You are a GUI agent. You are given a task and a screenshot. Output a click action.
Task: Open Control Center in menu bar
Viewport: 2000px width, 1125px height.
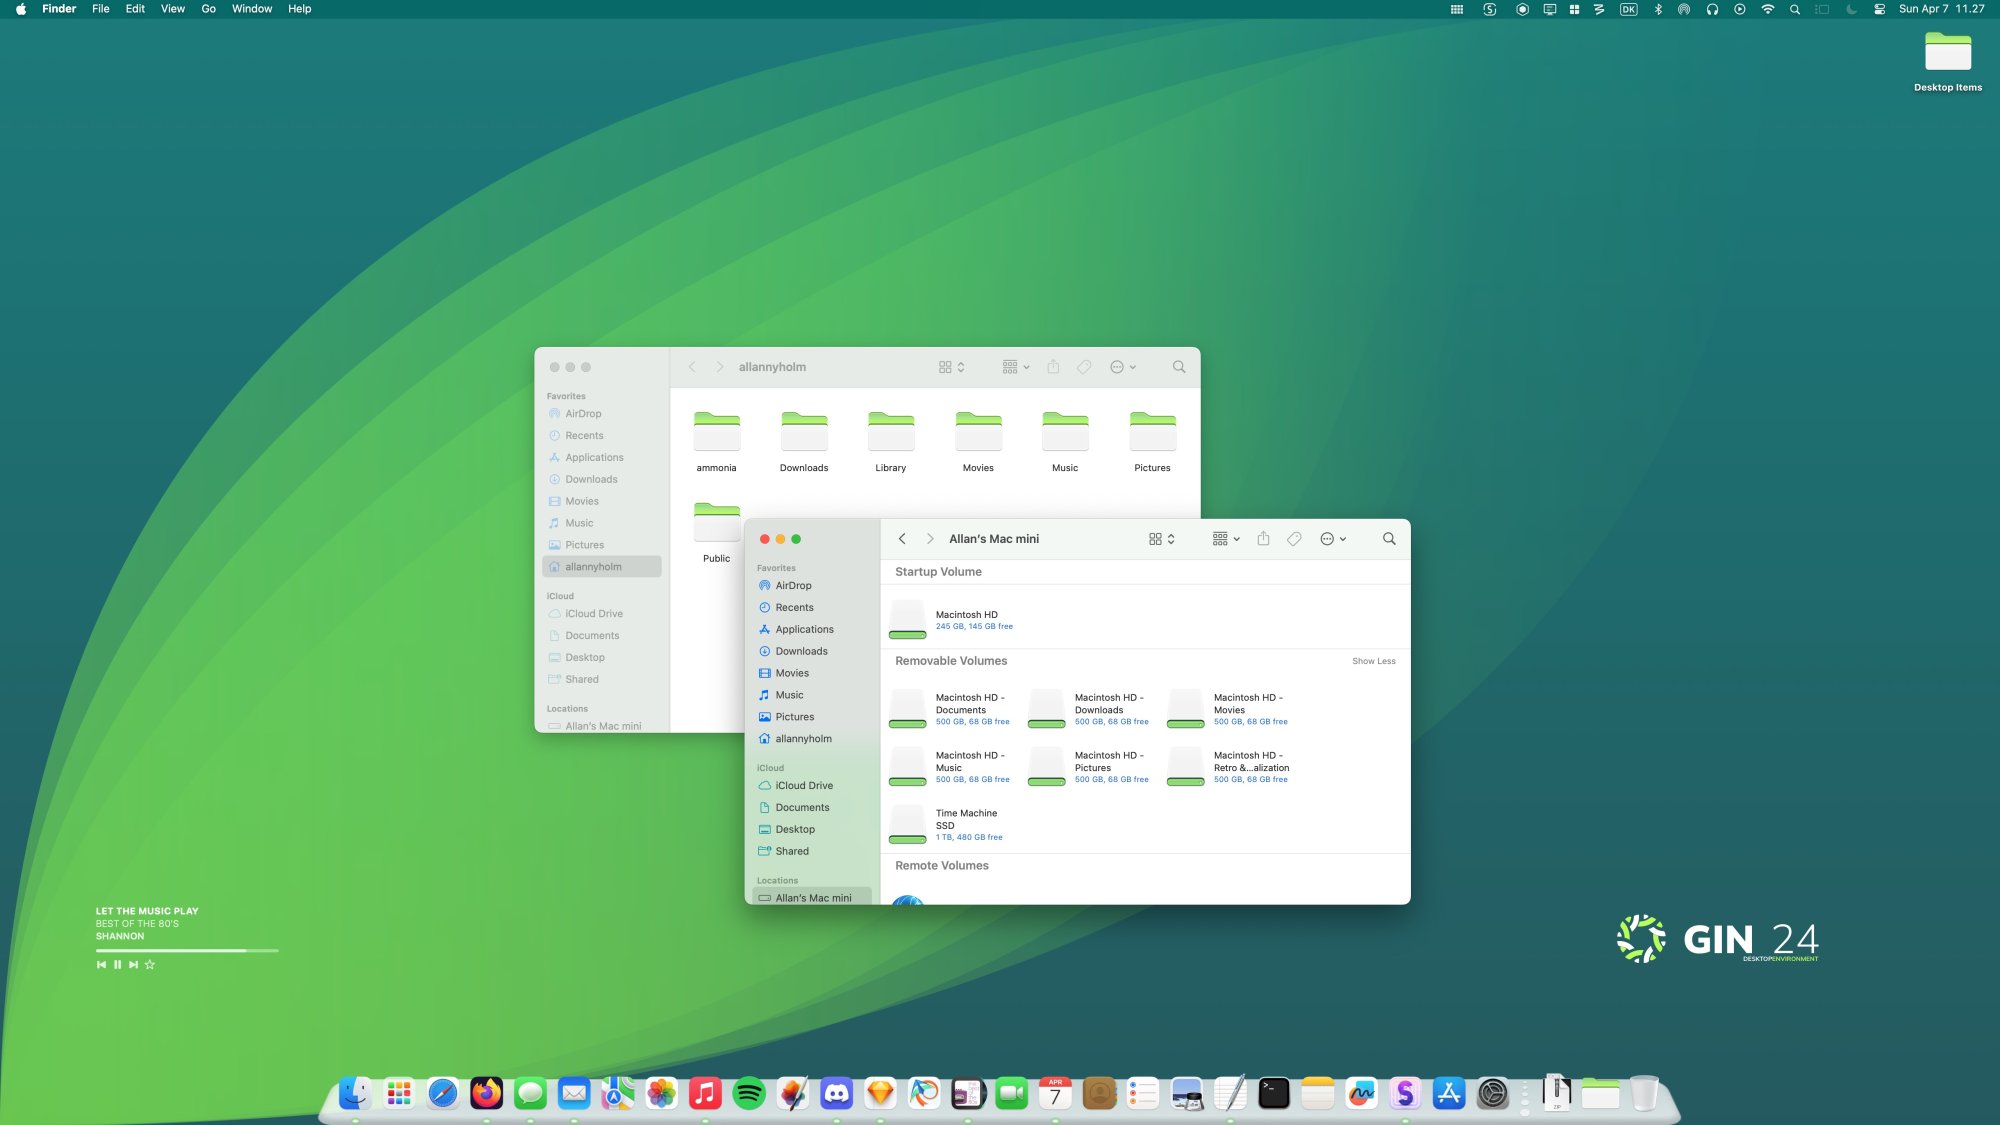[x=1879, y=9]
